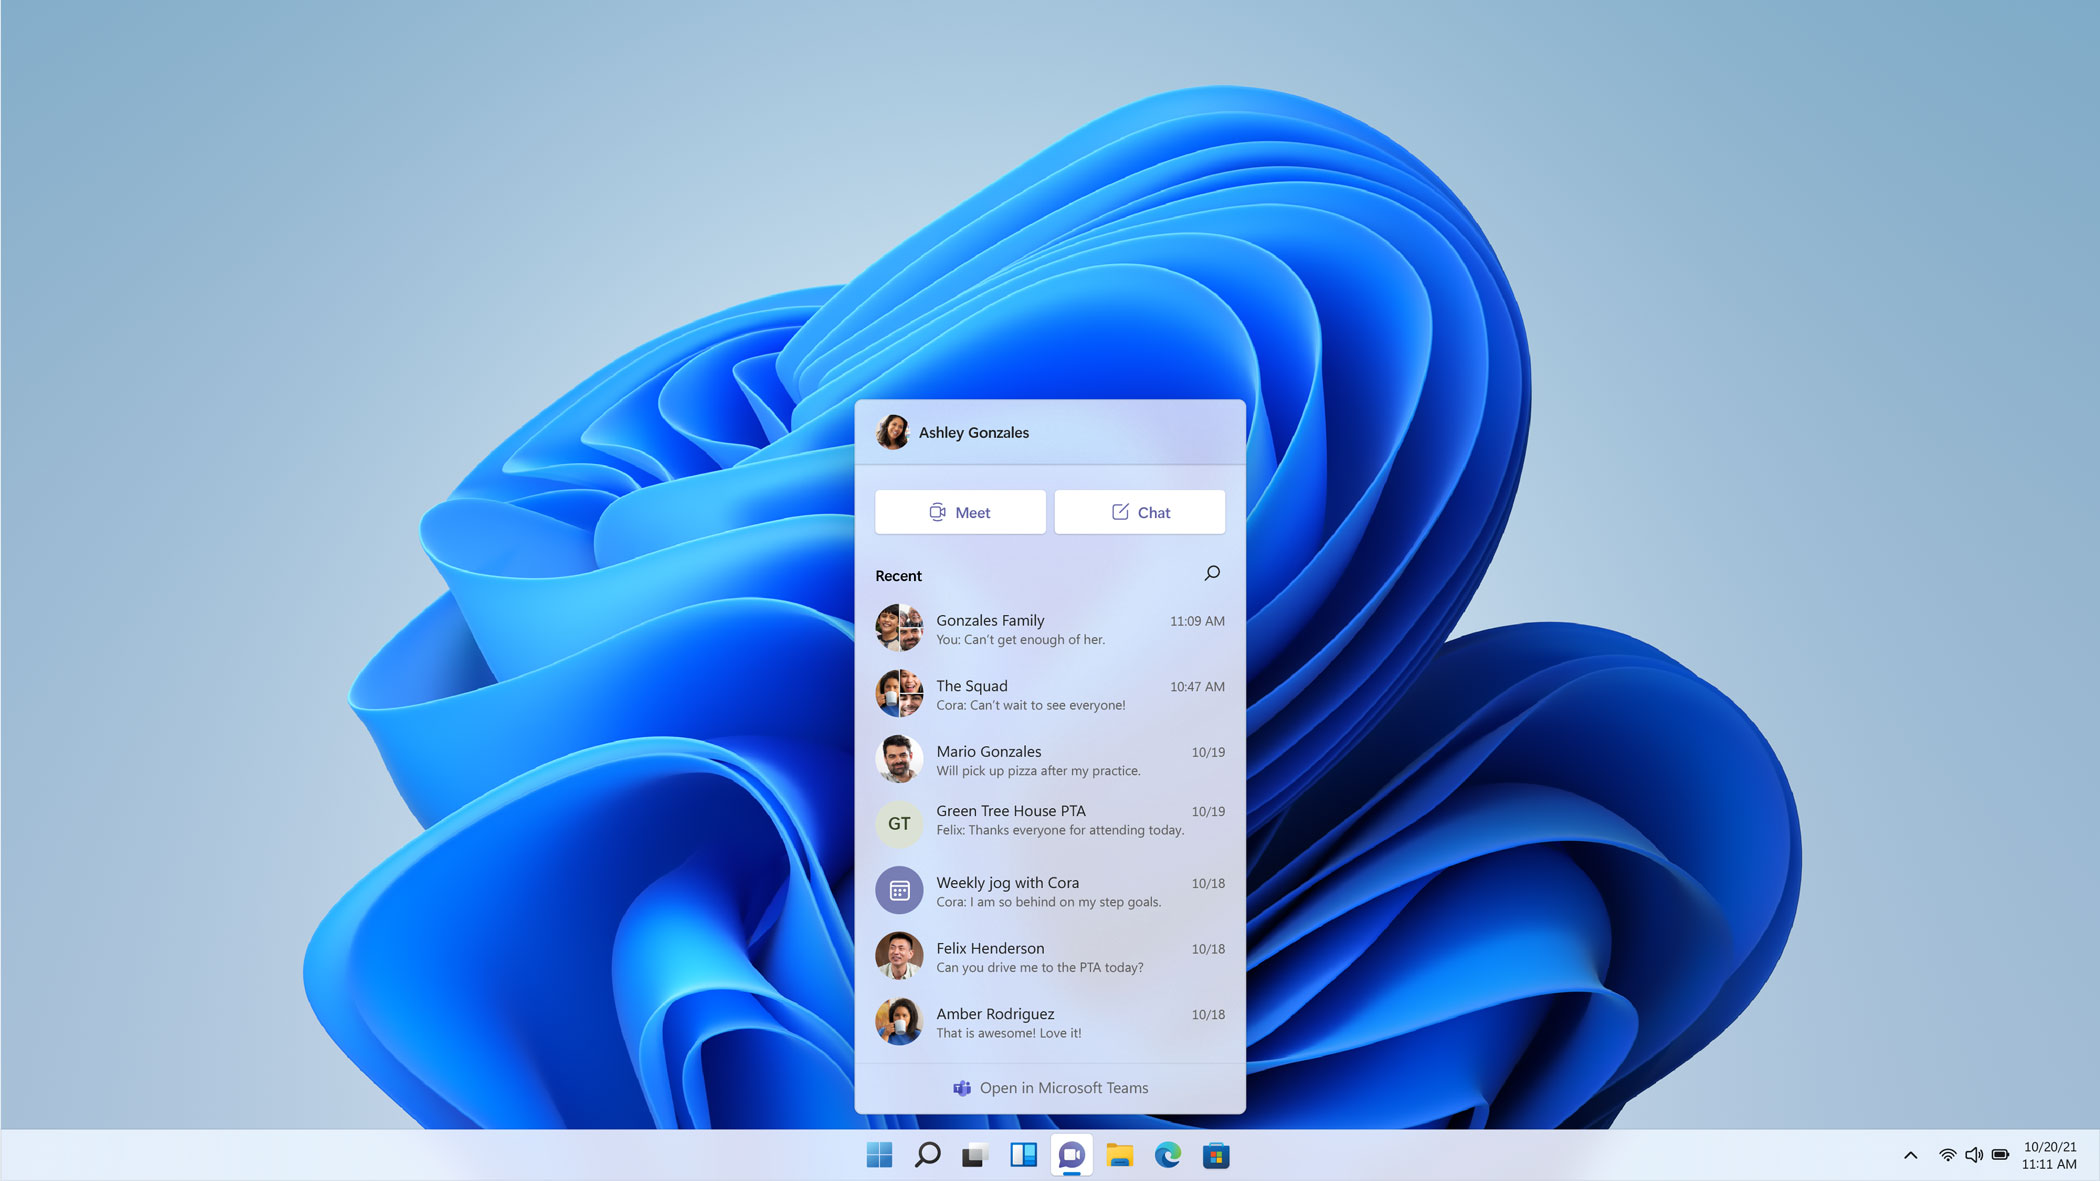Open in Microsoft Teams link
The image size is (2100, 1181).
coord(1050,1087)
